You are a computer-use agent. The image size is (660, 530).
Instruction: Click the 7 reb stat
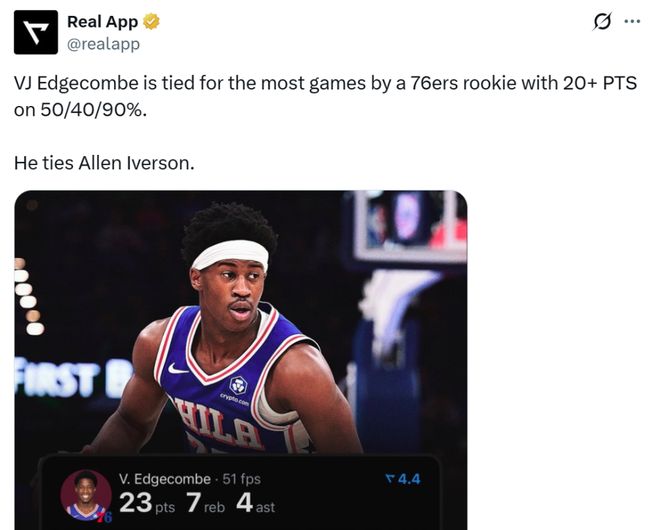[204, 503]
